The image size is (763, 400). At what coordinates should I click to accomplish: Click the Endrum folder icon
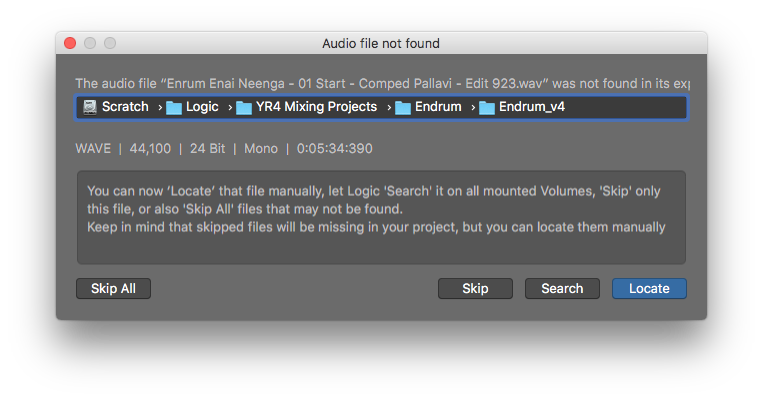403,108
